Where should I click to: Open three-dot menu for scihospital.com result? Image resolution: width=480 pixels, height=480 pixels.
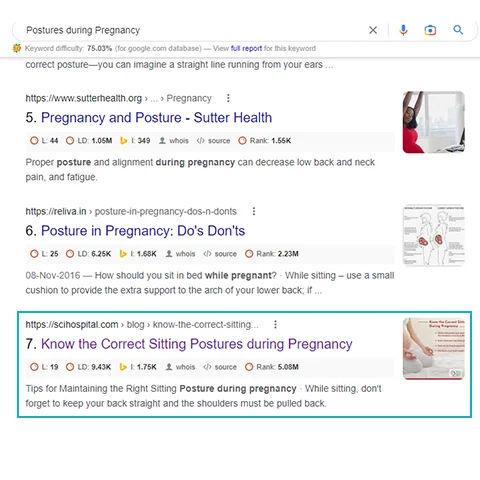[x=275, y=324]
